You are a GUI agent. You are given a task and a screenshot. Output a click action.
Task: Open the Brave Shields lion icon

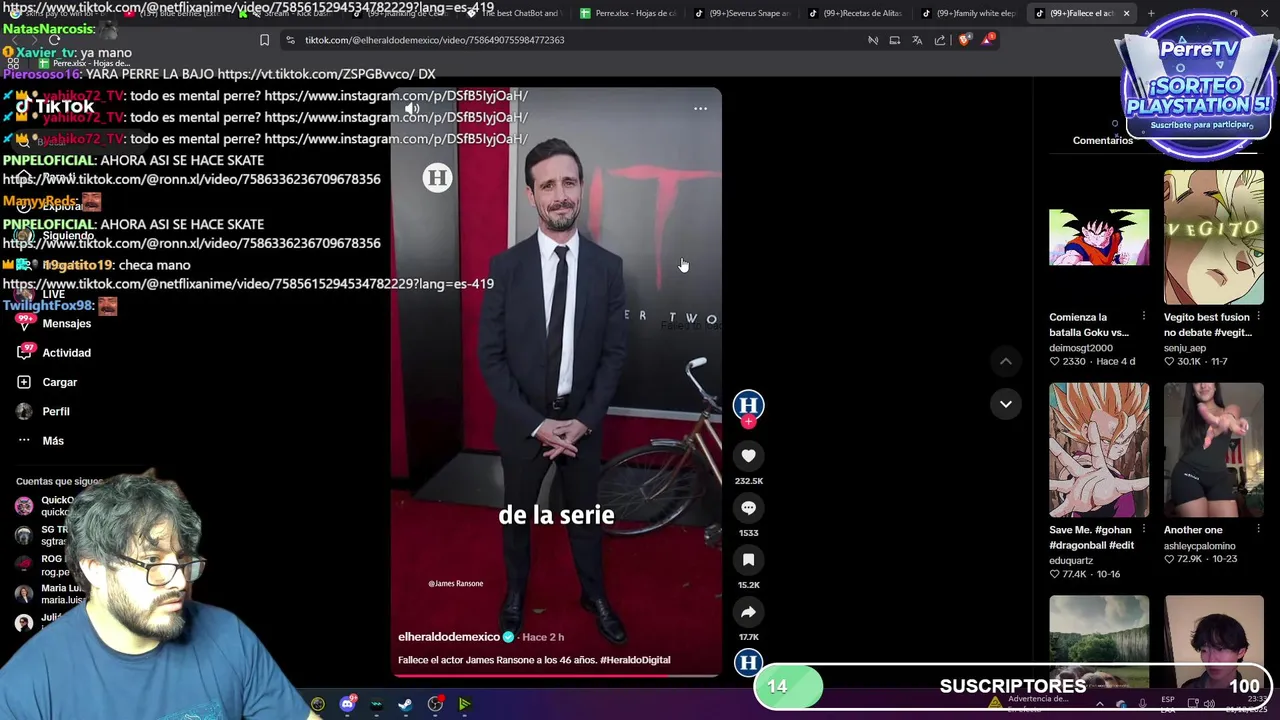963,40
